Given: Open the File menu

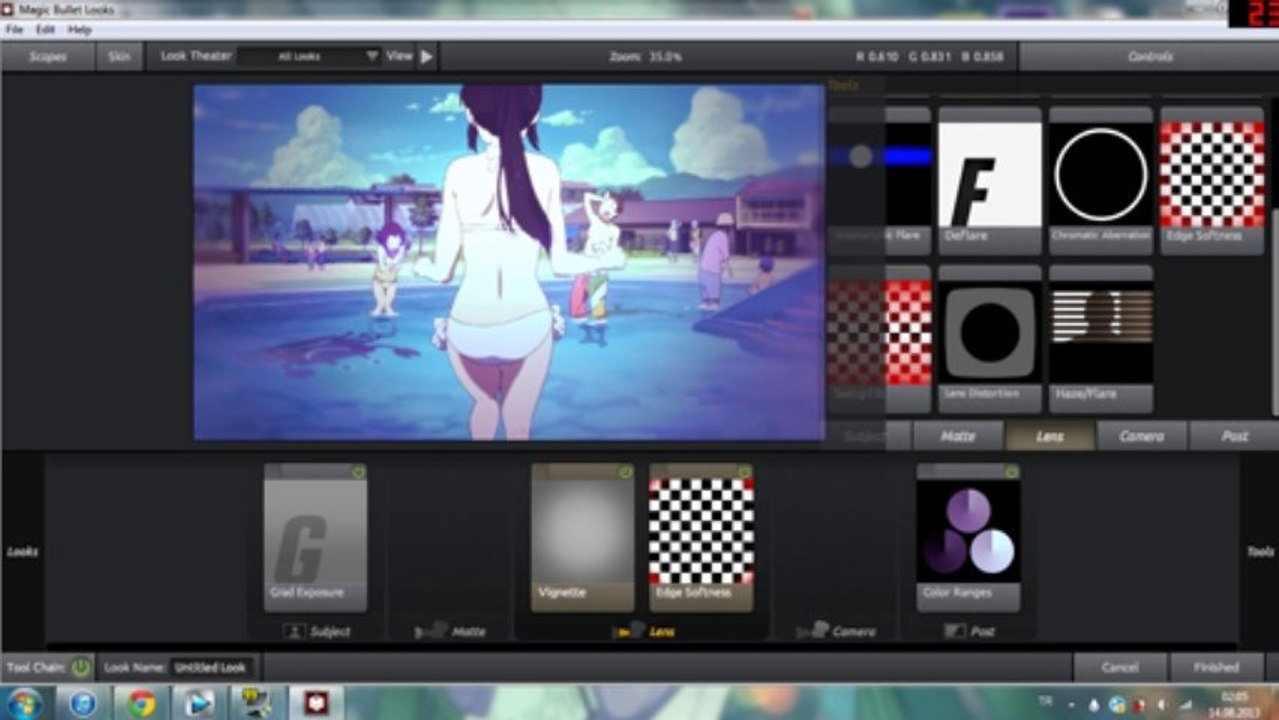Looking at the screenshot, I should click(x=14, y=30).
